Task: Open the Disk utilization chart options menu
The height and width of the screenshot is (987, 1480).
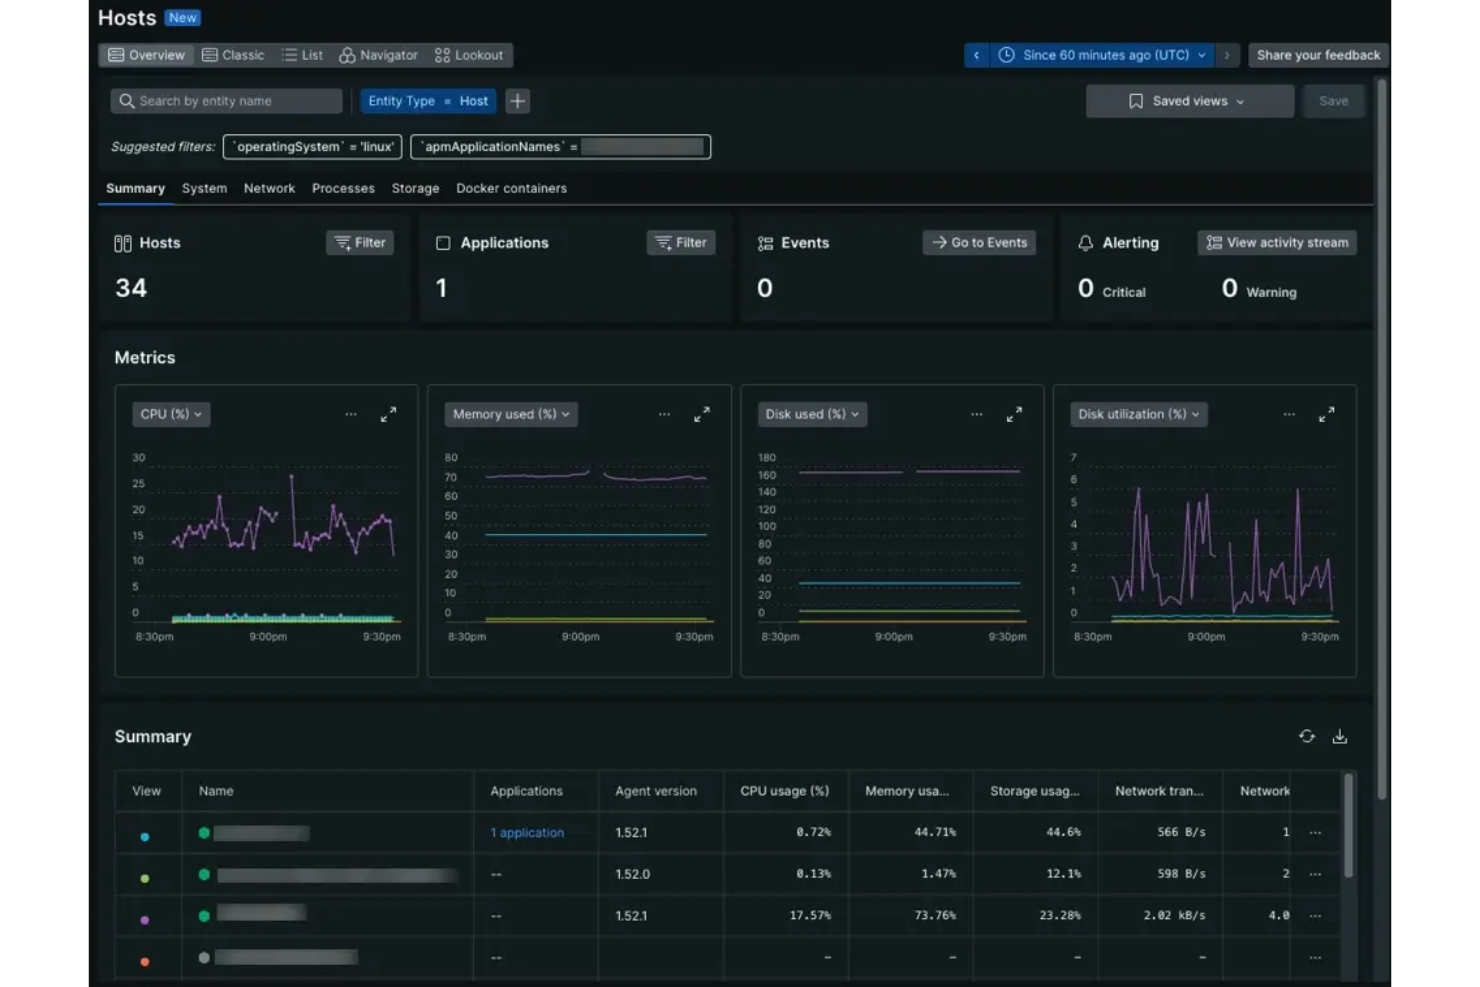Action: 1288,414
